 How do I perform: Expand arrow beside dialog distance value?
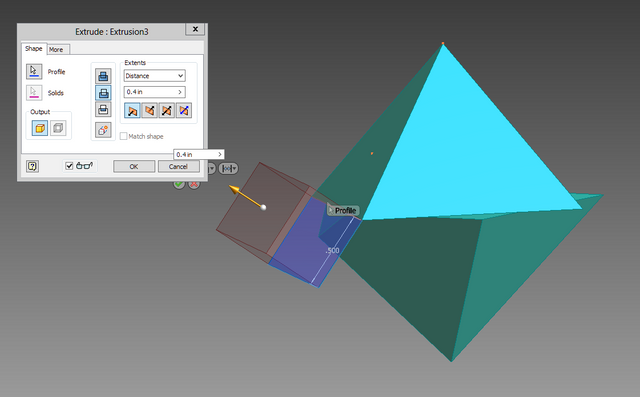(180, 92)
